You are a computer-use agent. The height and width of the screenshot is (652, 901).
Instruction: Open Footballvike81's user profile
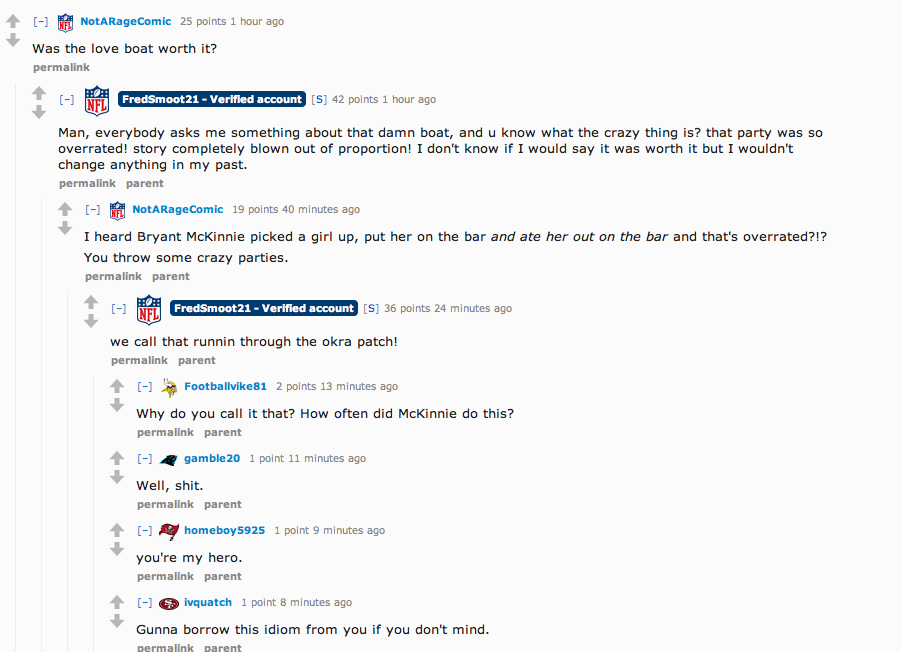coord(225,387)
